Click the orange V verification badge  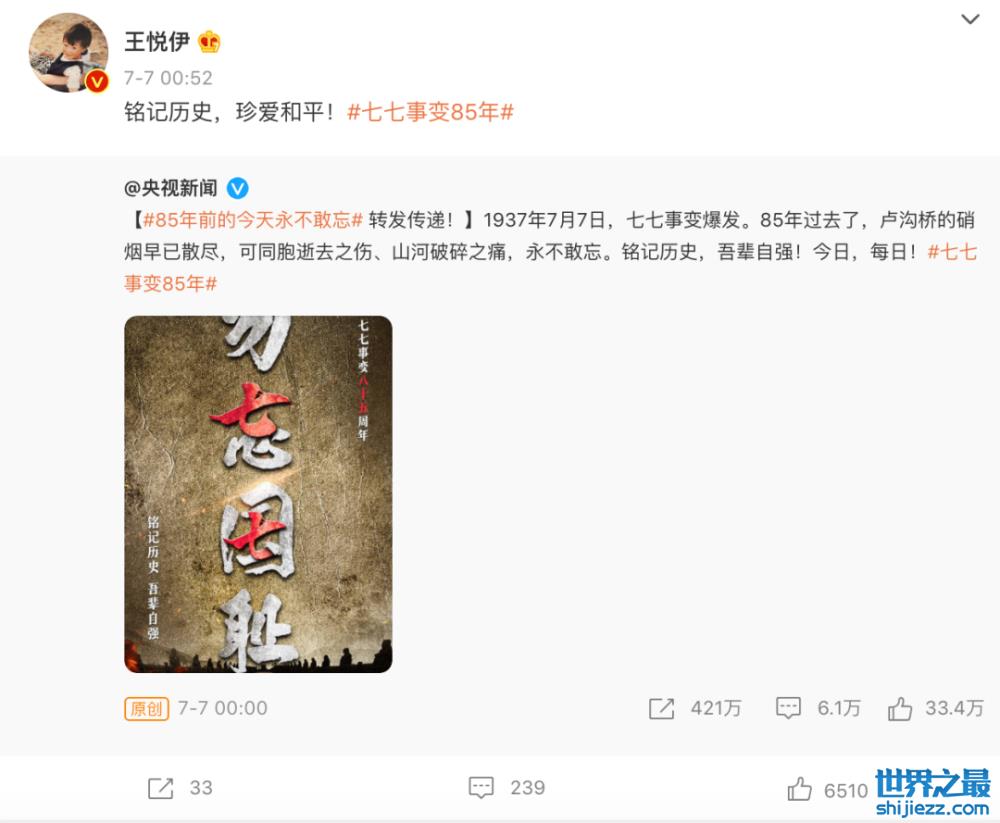97,81
